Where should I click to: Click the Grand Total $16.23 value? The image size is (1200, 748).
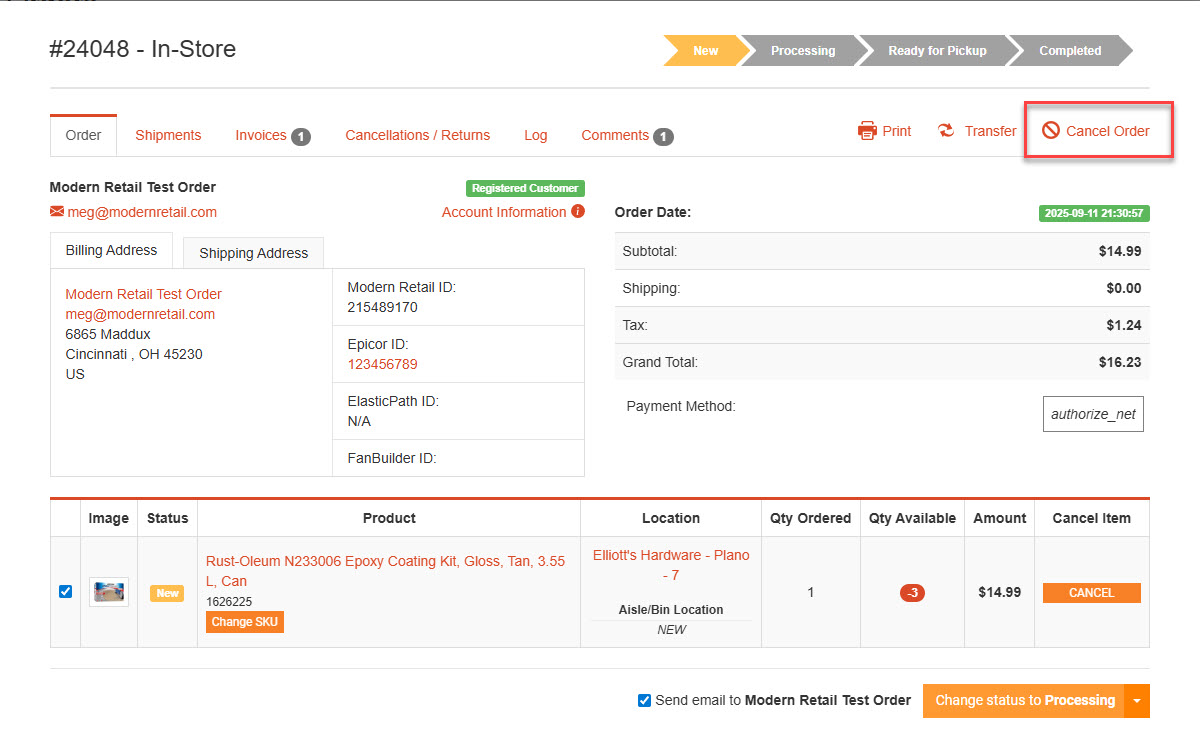tap(1120, 362)
